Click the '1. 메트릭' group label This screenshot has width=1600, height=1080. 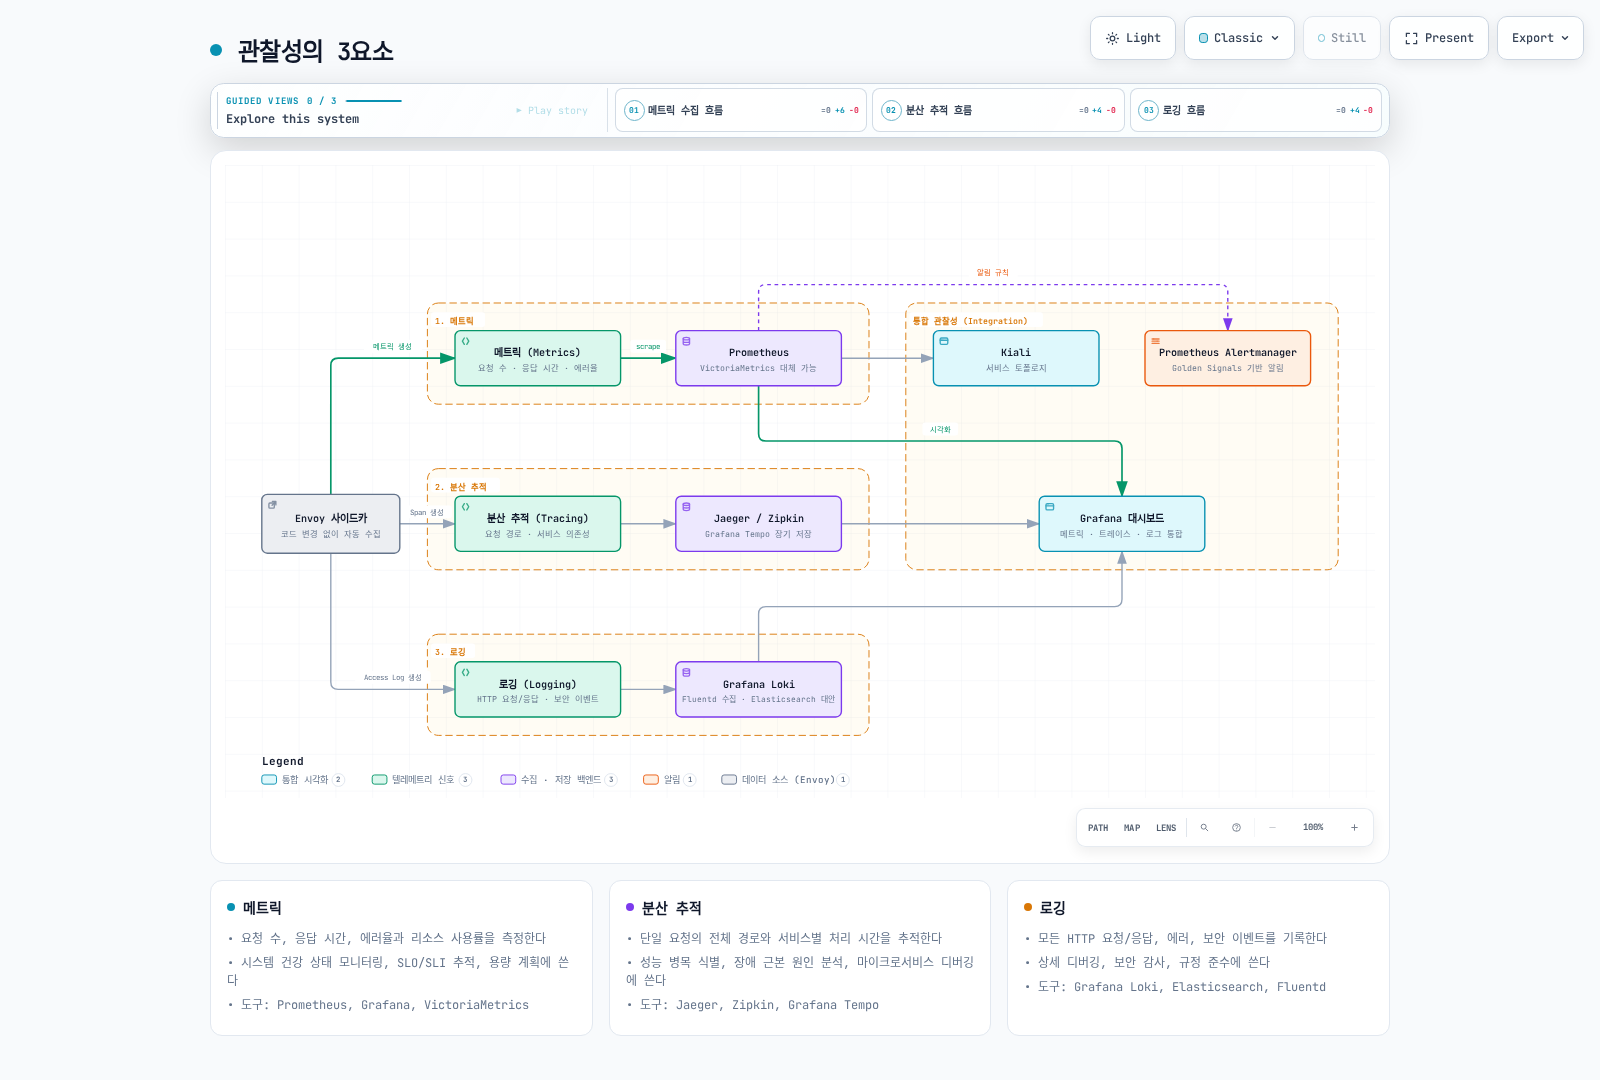pyautogui.click(x=454, y=321)
